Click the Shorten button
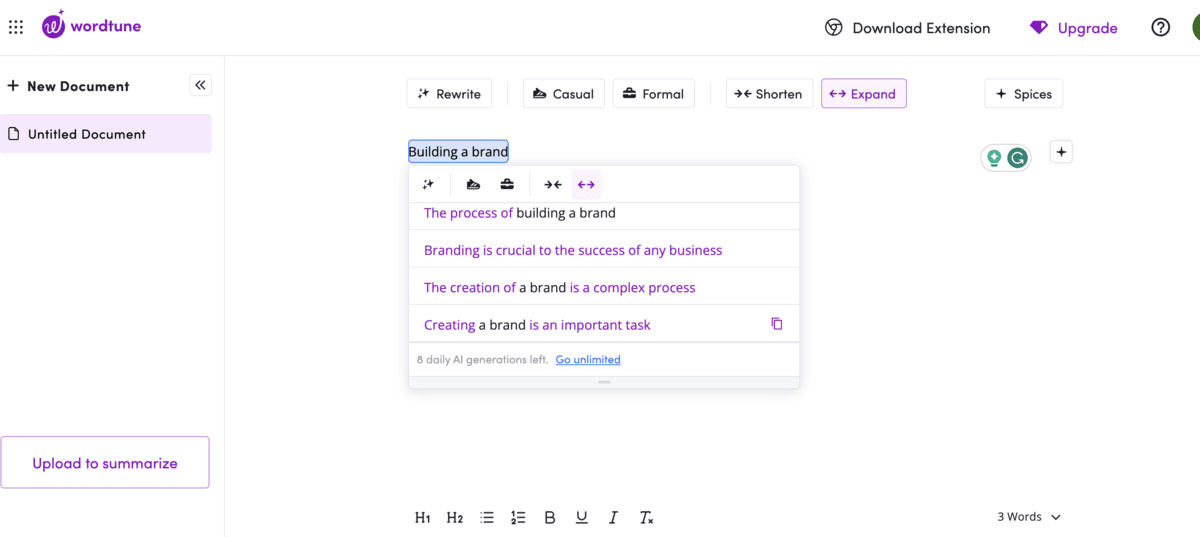Image resolution: width=1200 pixels, height=537 pixels. 768,94
